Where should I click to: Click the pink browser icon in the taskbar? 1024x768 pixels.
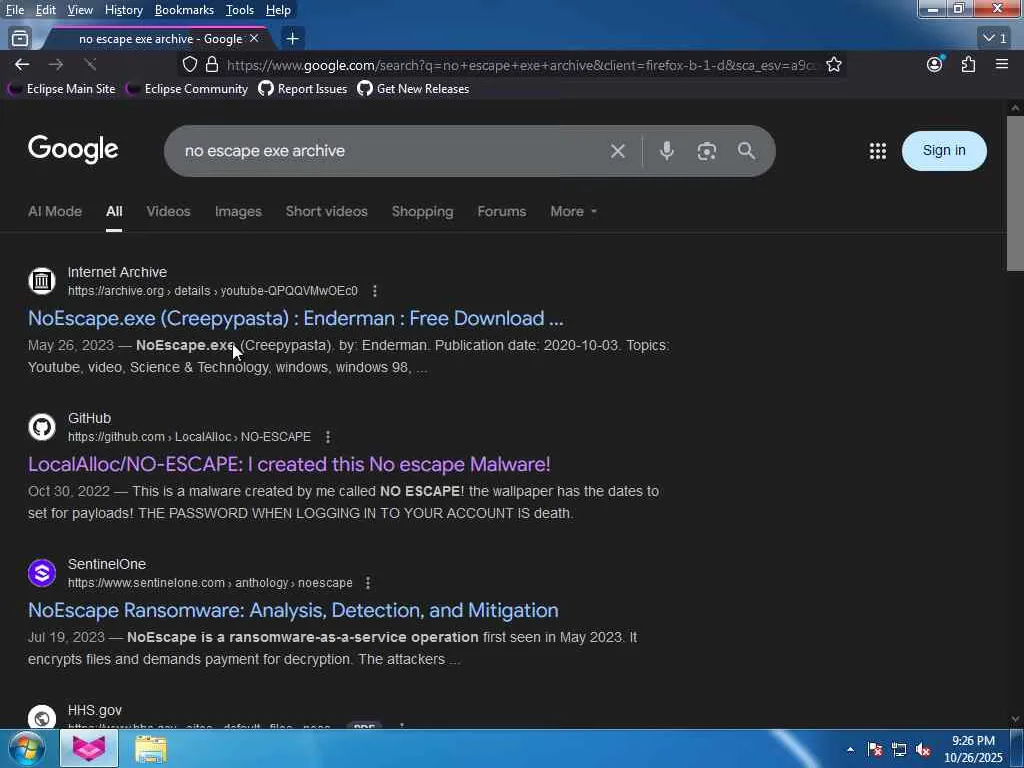pos(89,748)
